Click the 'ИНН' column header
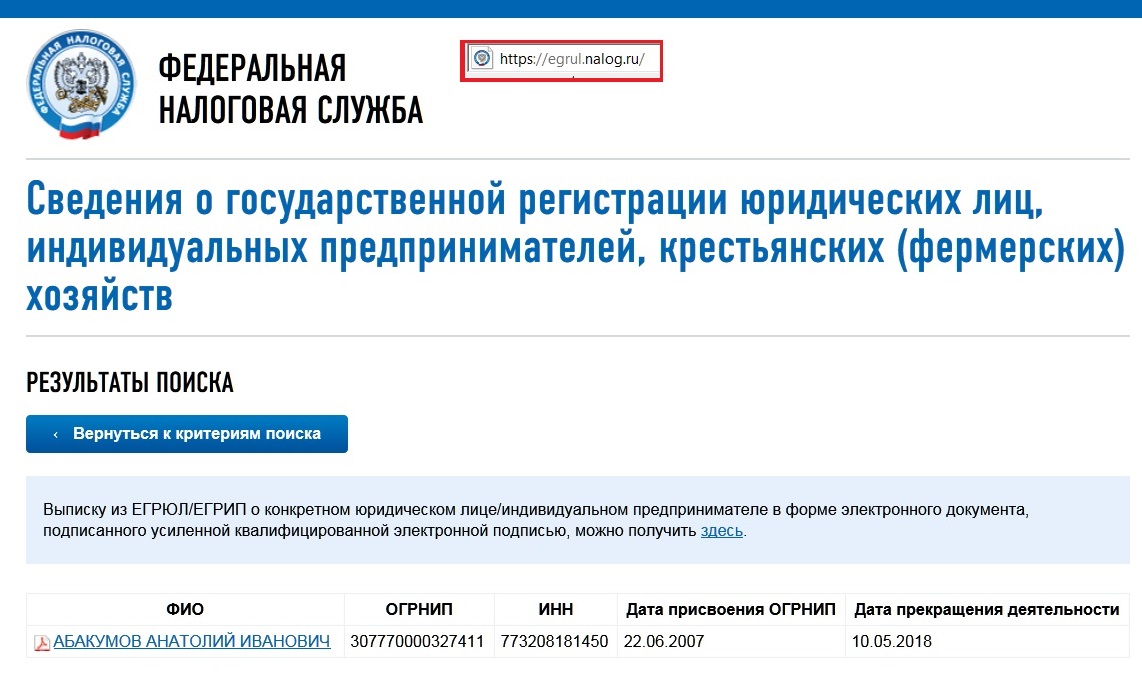 (x=555, y=610)
